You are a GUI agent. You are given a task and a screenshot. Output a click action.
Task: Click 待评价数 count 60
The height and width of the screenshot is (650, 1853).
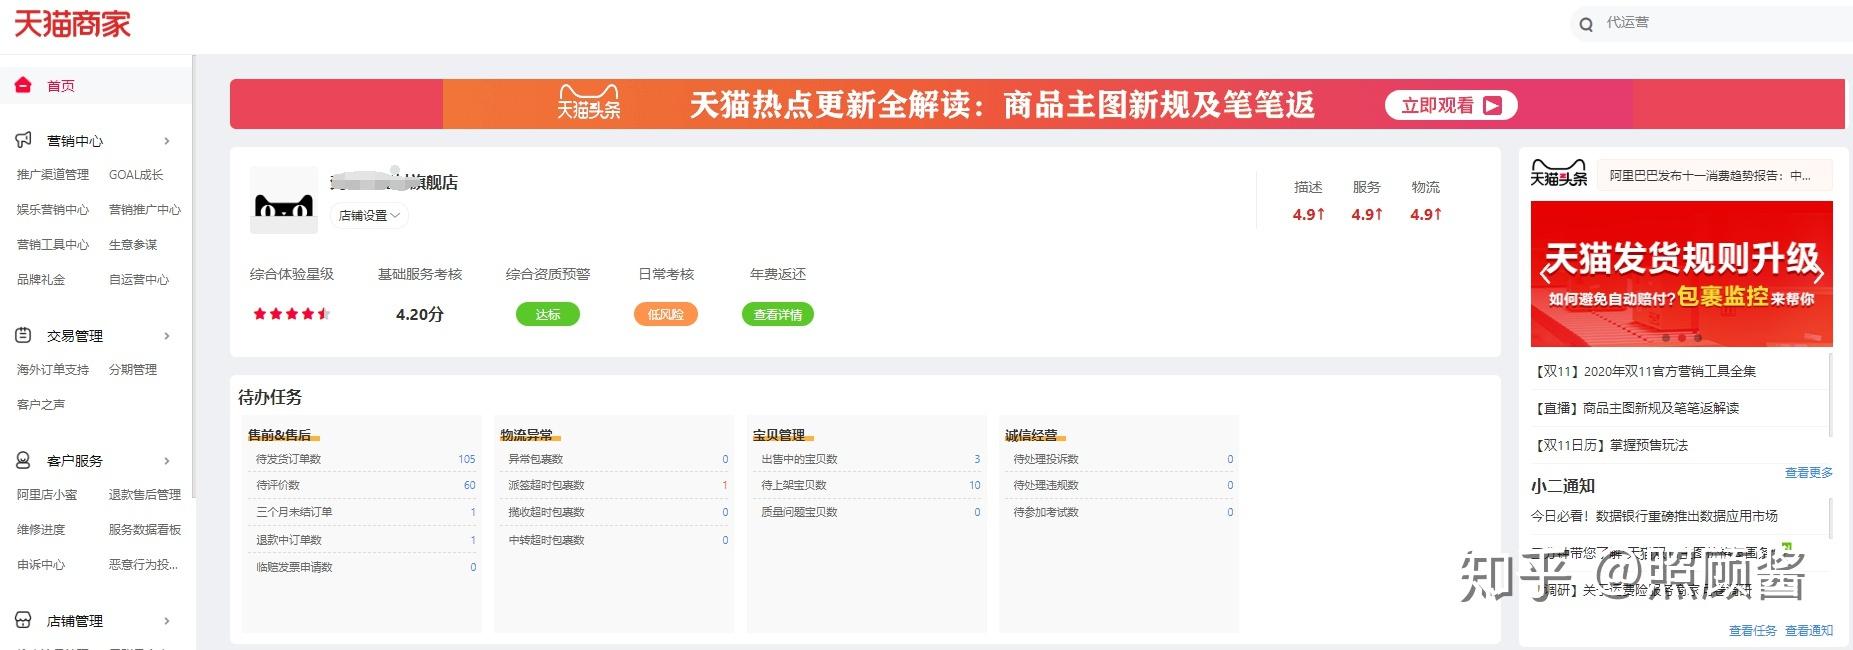(470, 485)
